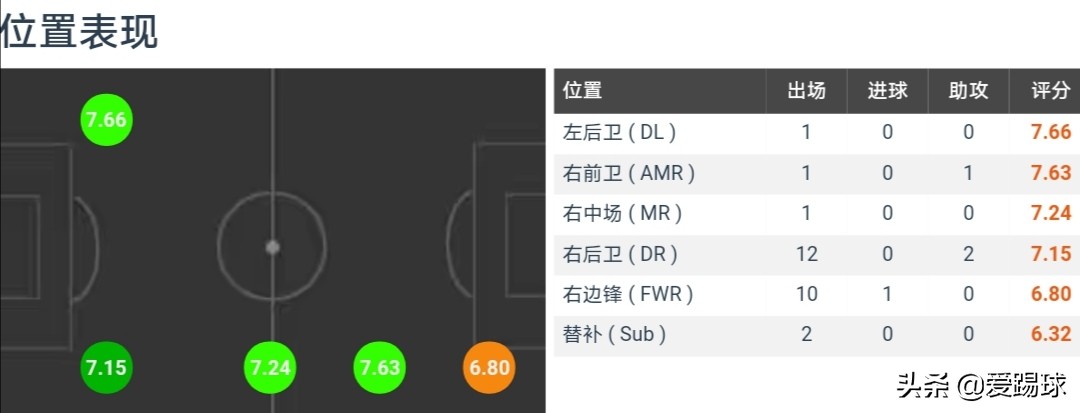
Task: Click the 7.15 right-back rating circle
Action: 107,368
